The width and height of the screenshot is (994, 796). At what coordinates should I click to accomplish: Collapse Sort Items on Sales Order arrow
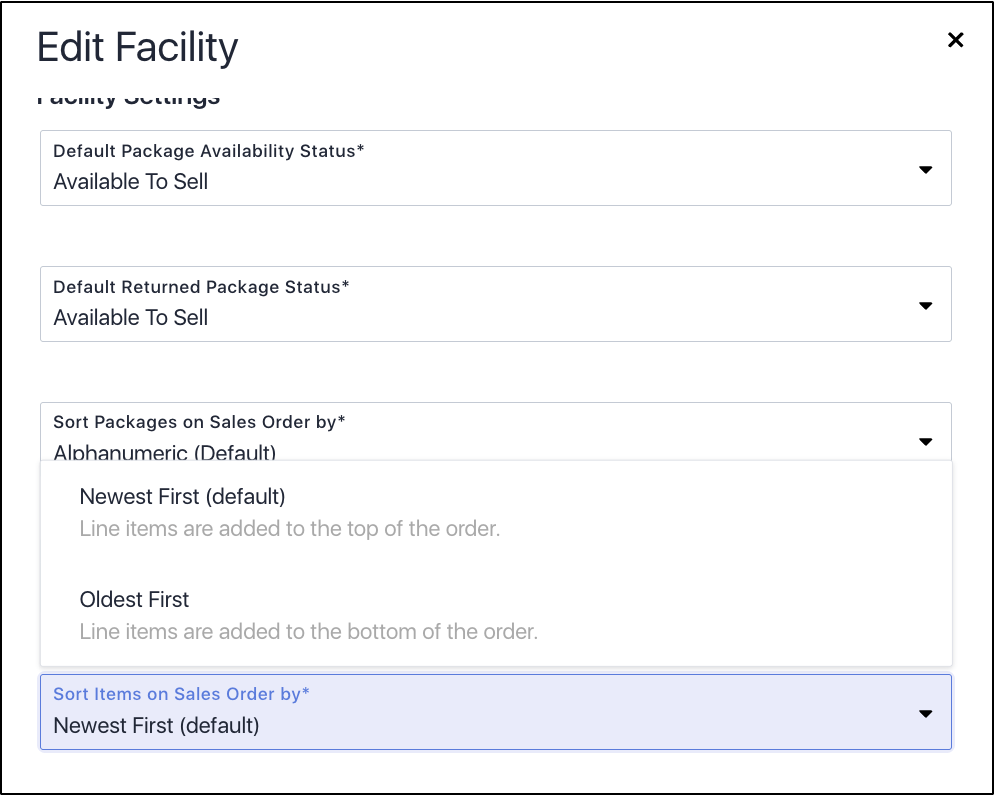point(926,714)
